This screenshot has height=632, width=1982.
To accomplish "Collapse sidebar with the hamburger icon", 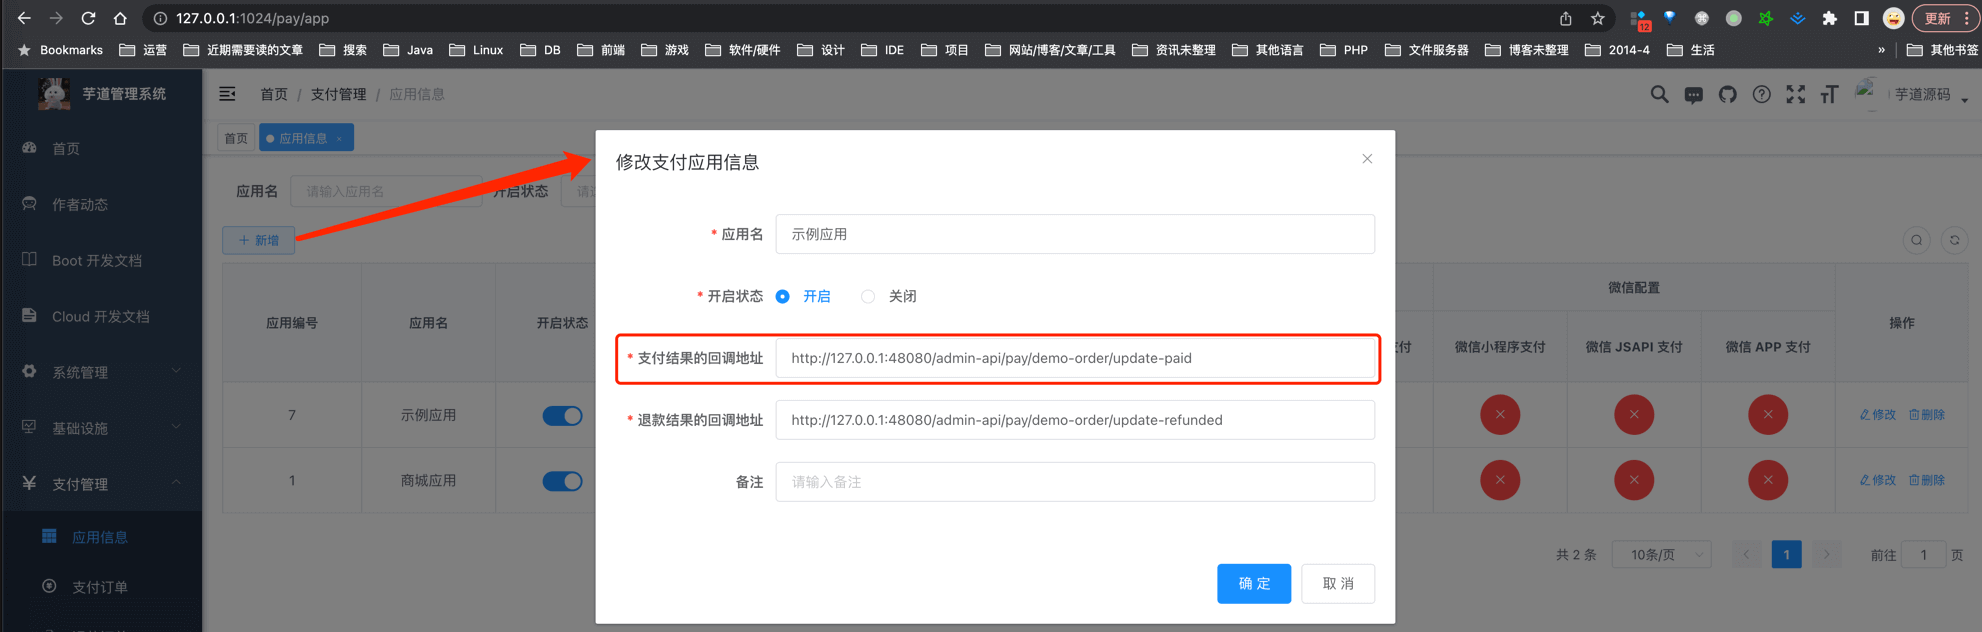I will (x=228, y=94).
